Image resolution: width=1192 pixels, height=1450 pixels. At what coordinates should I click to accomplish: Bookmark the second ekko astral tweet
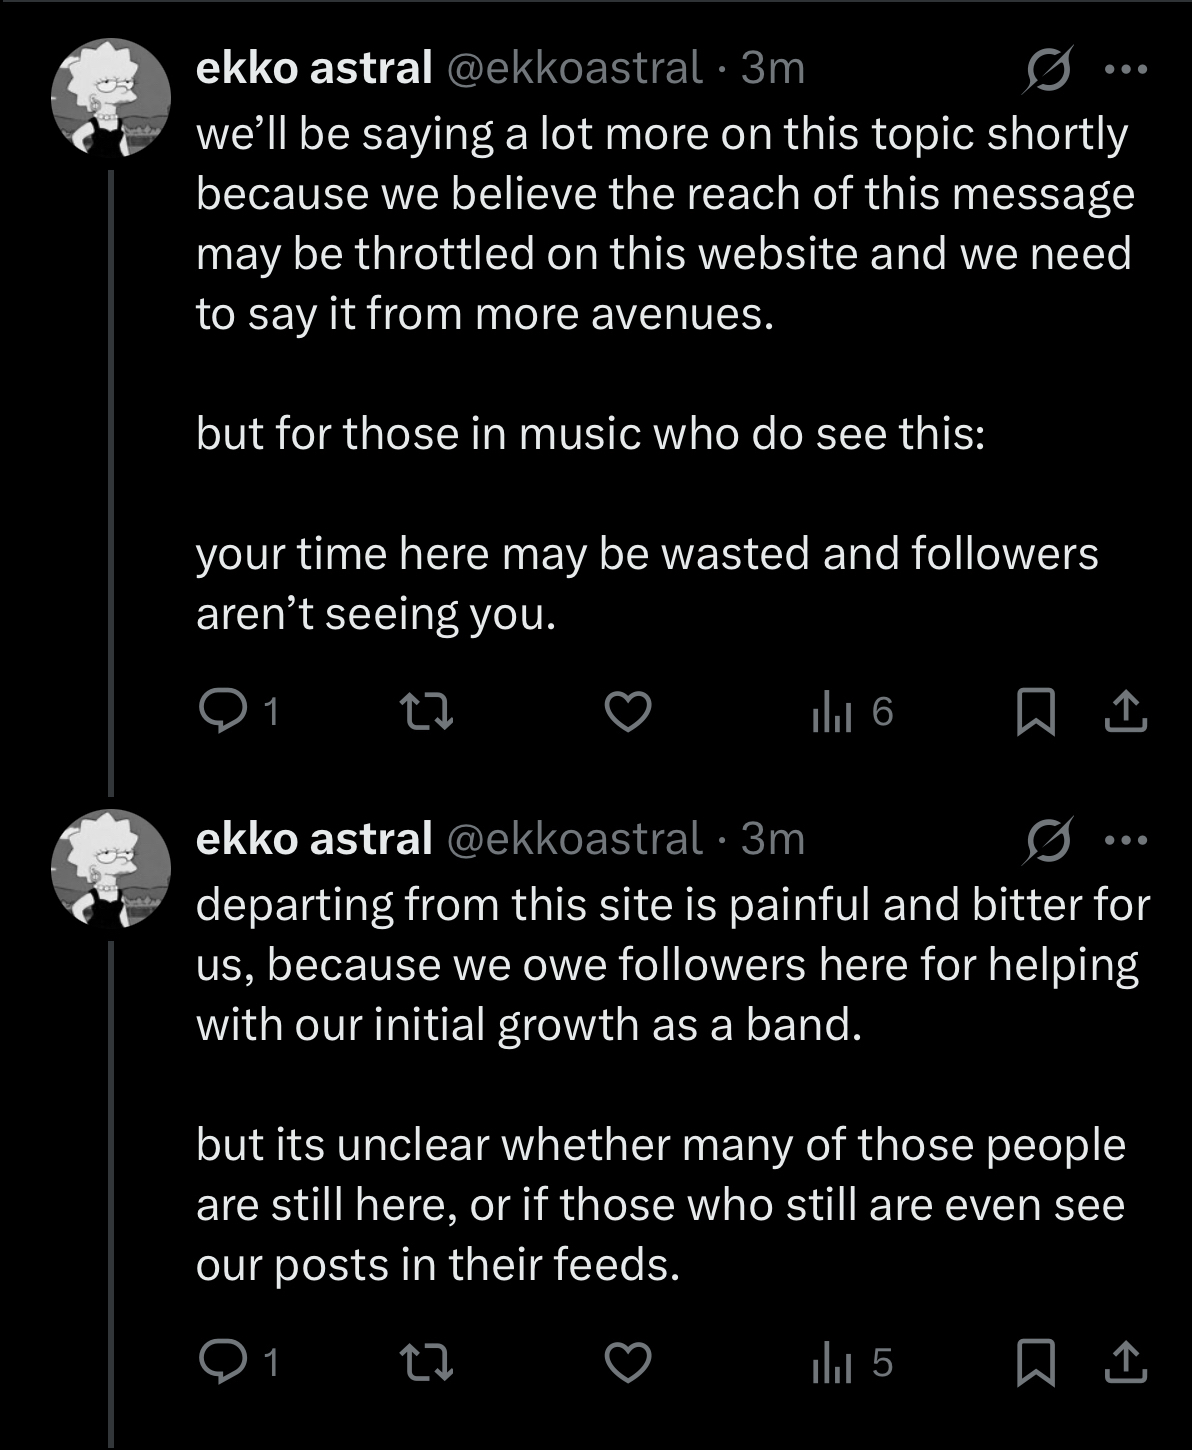coord(1035,1363)
